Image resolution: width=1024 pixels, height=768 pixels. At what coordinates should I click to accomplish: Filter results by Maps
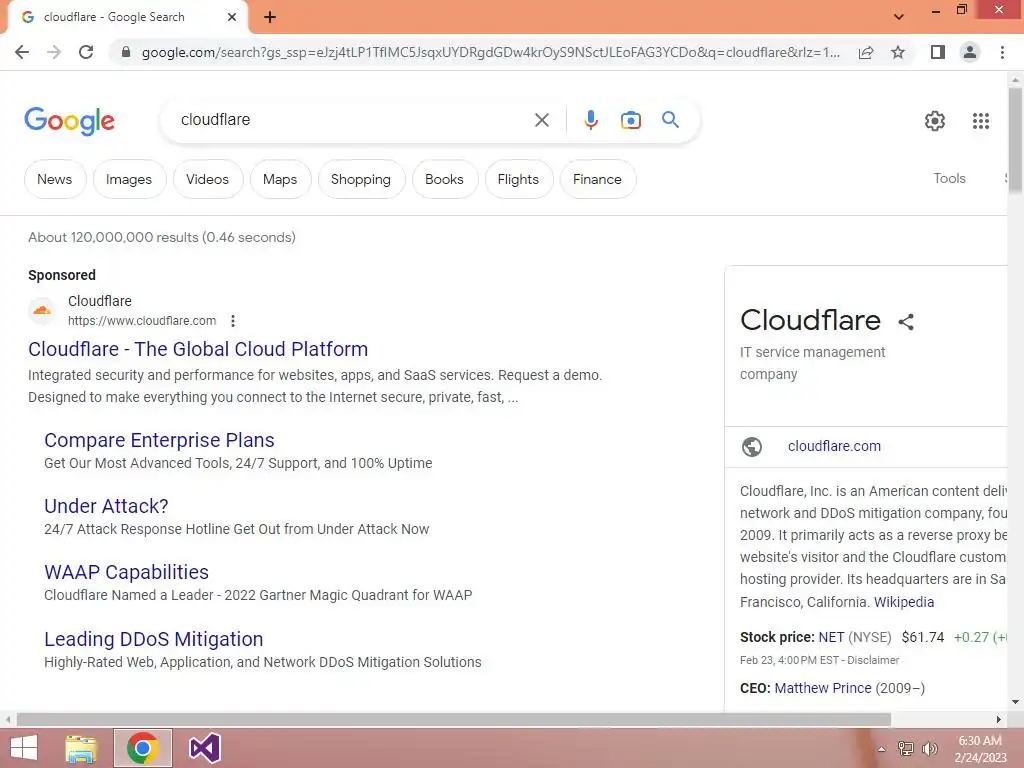(280, 179)
